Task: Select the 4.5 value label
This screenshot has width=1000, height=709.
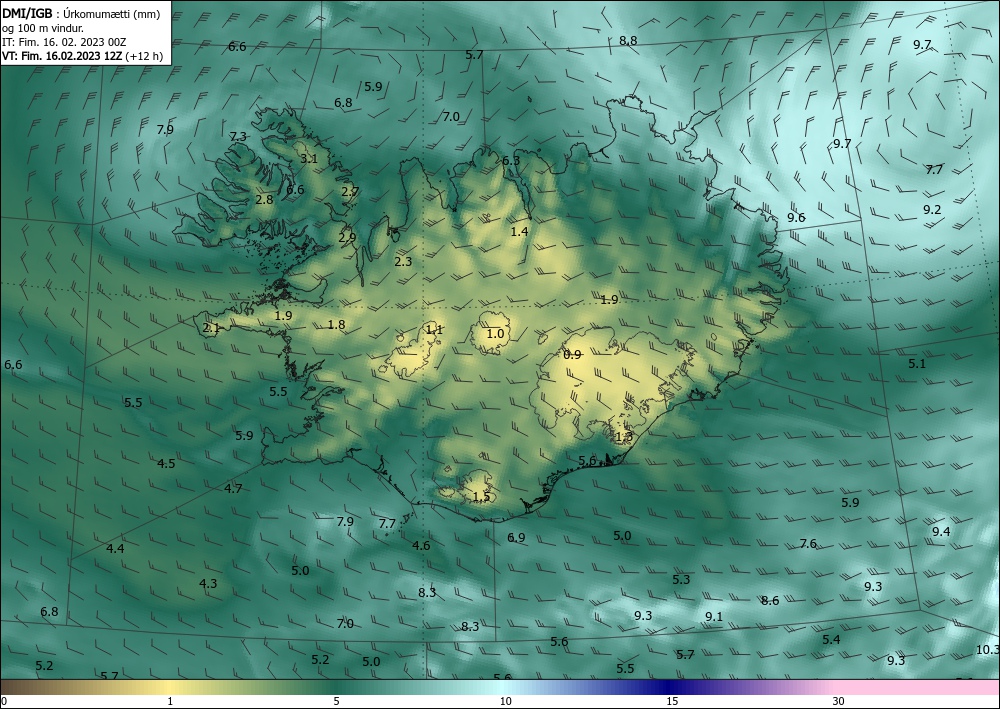Action: tap(166, 464)
